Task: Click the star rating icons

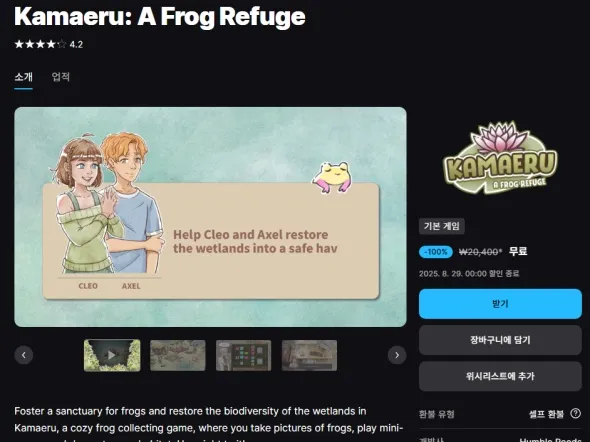Action: tap(40, 44)
